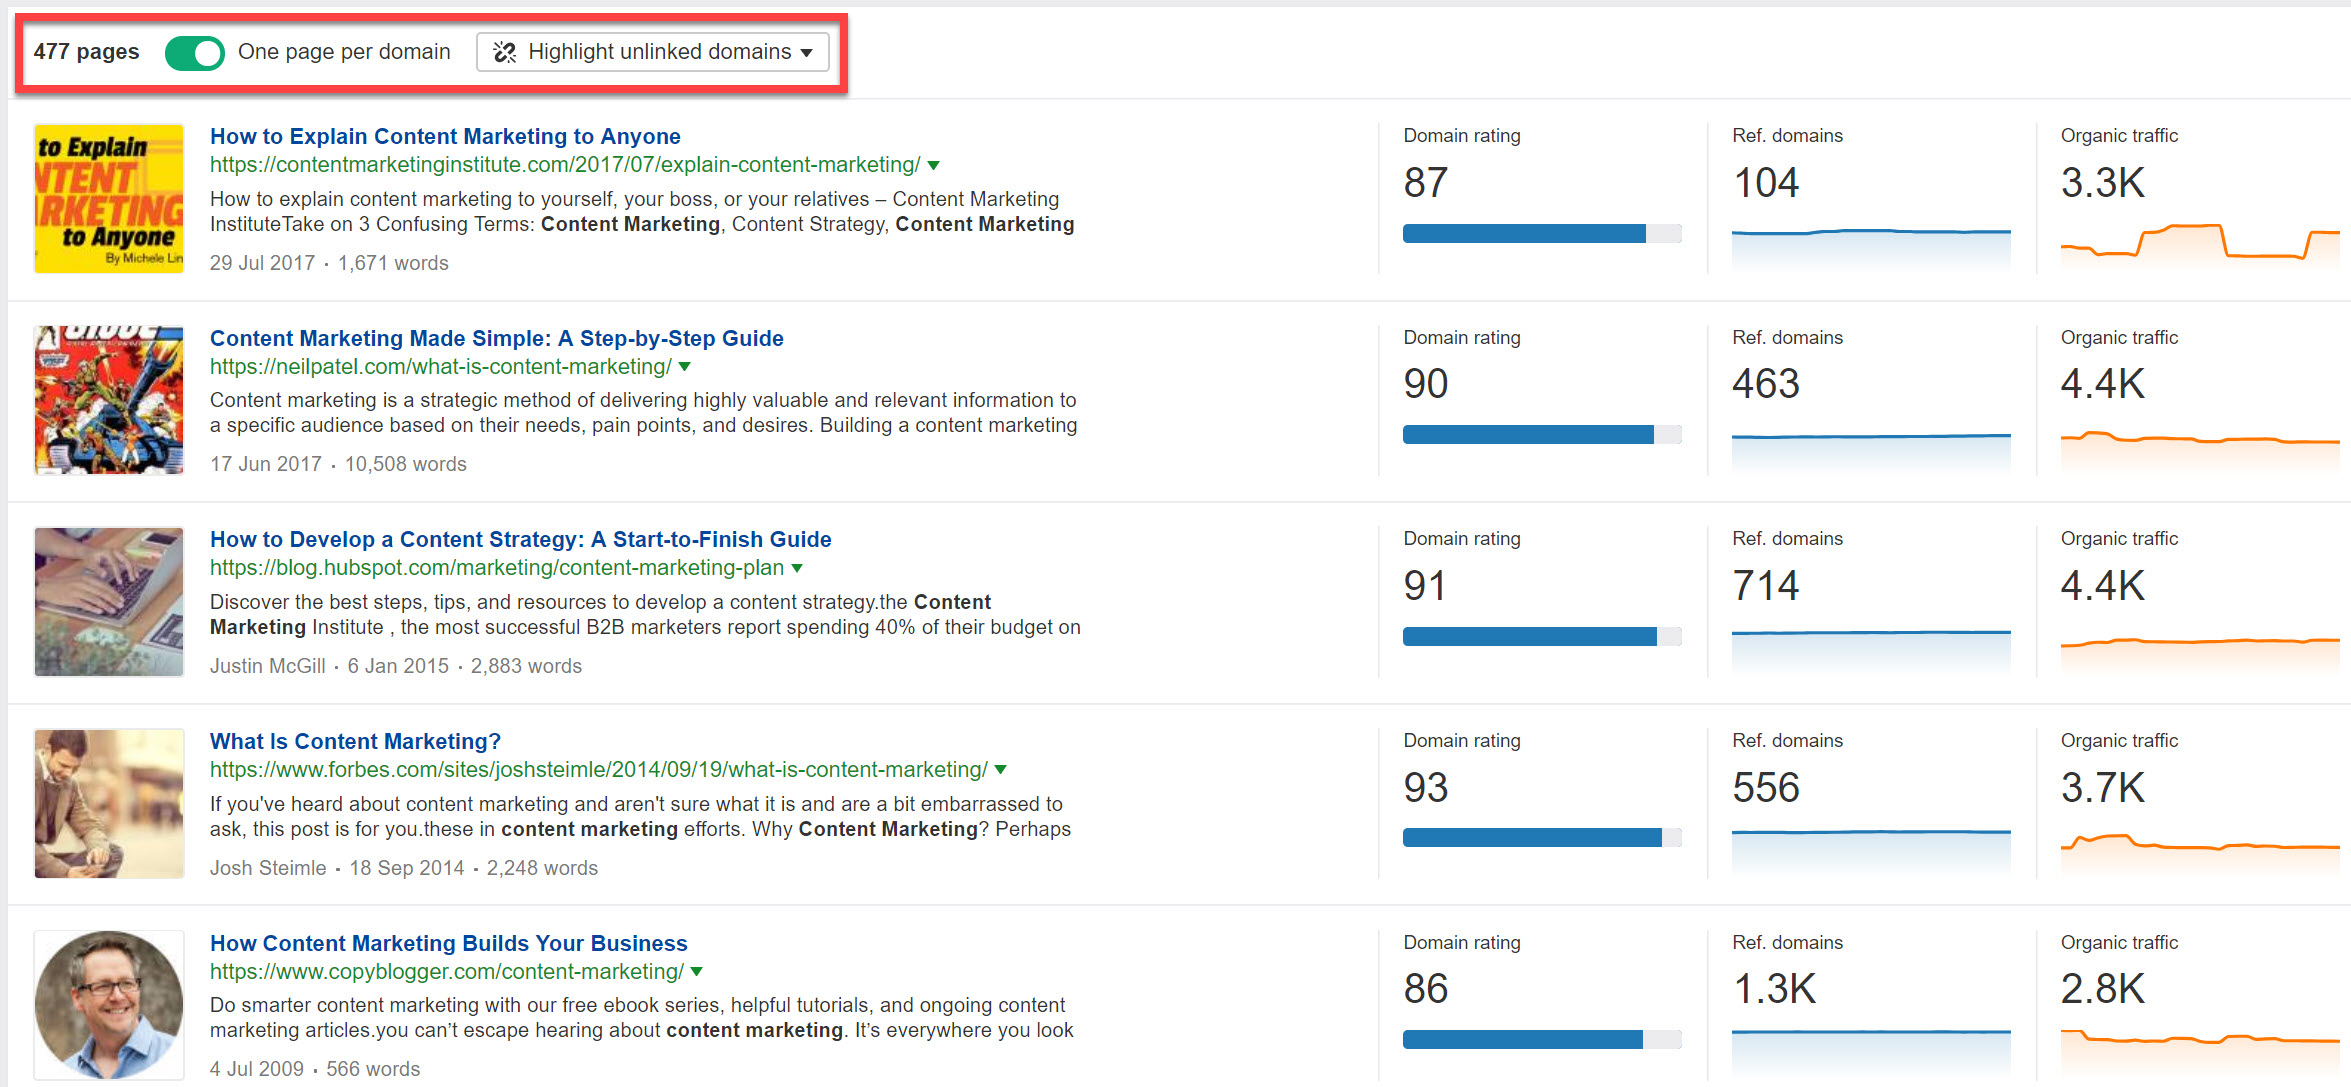Toggle the One page per domain switch
Viewport: 2351px width, 1087px height.
195,52
